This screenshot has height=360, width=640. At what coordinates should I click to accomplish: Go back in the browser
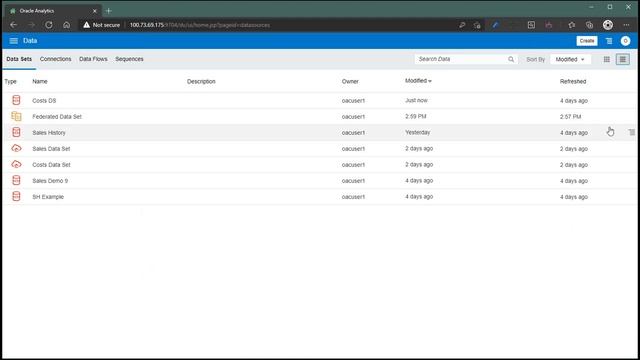pyautogui.click(x=13, y=25)
